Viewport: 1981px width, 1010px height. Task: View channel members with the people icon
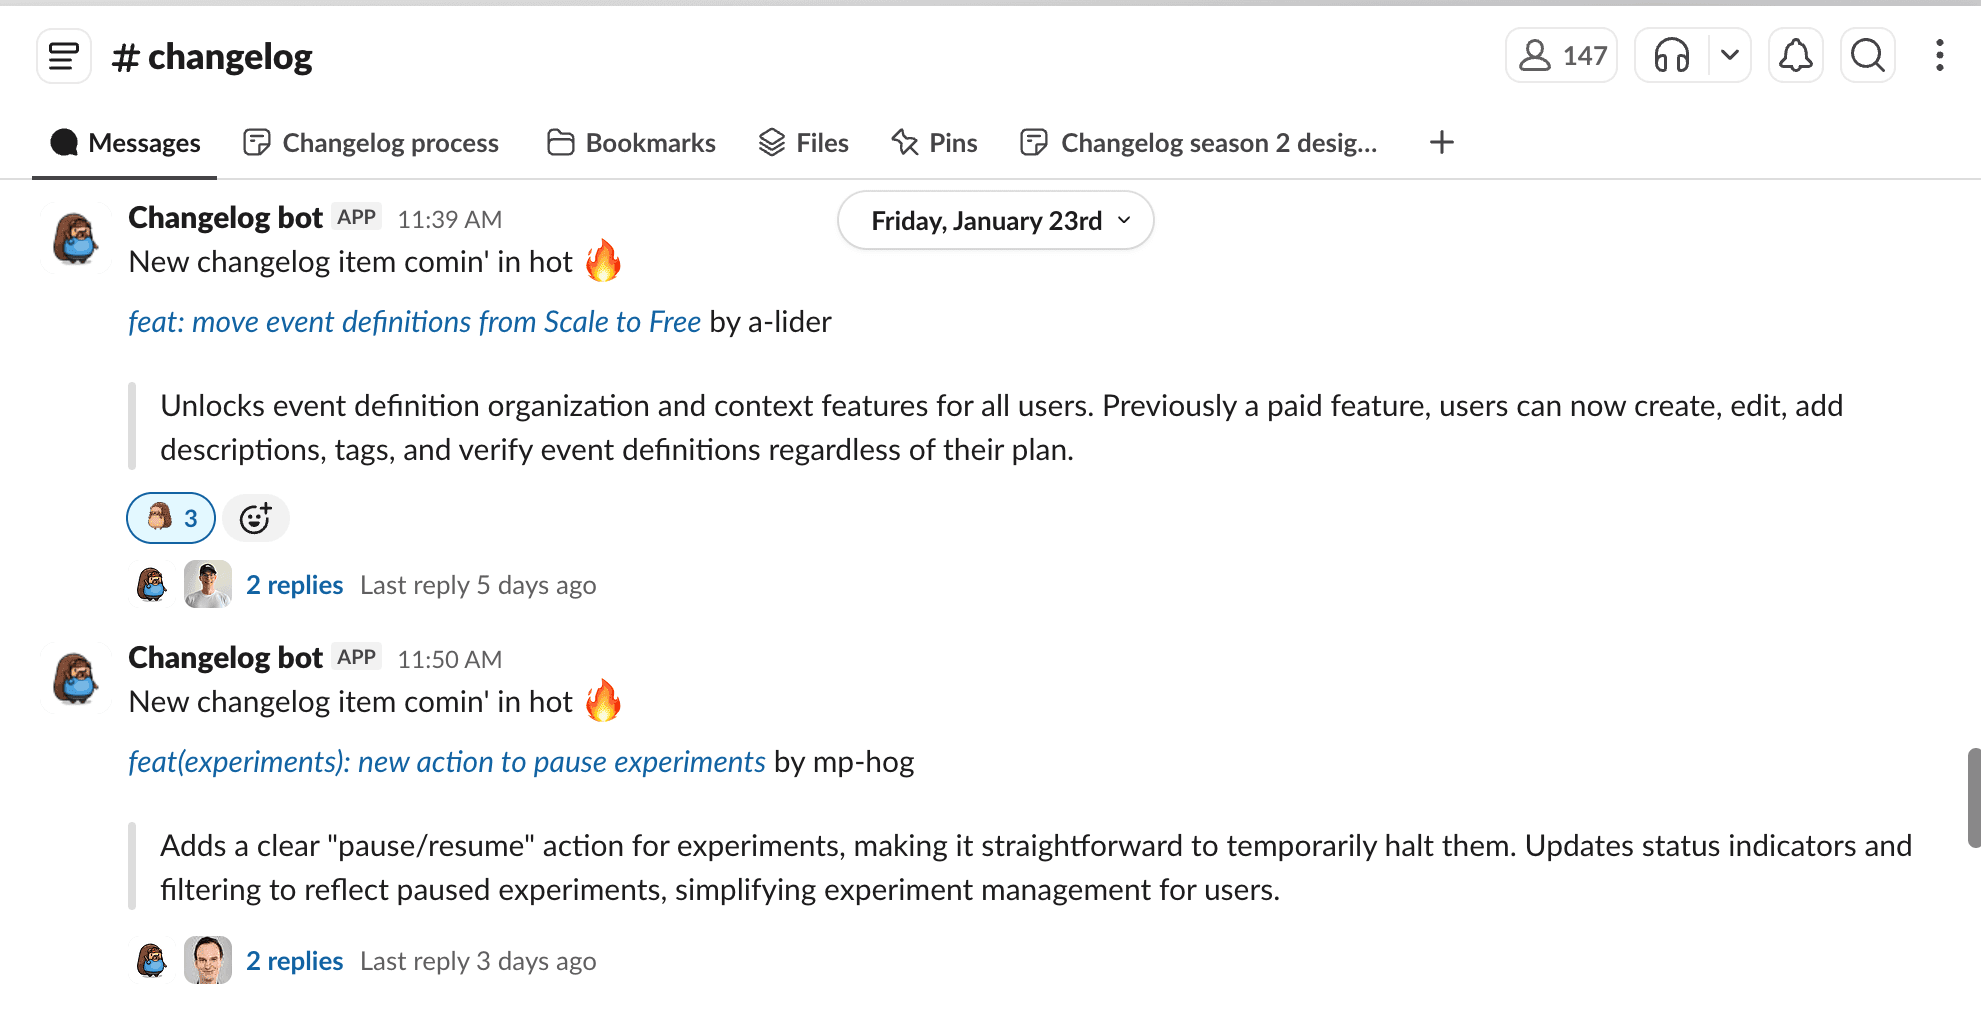click(1561, 55)
